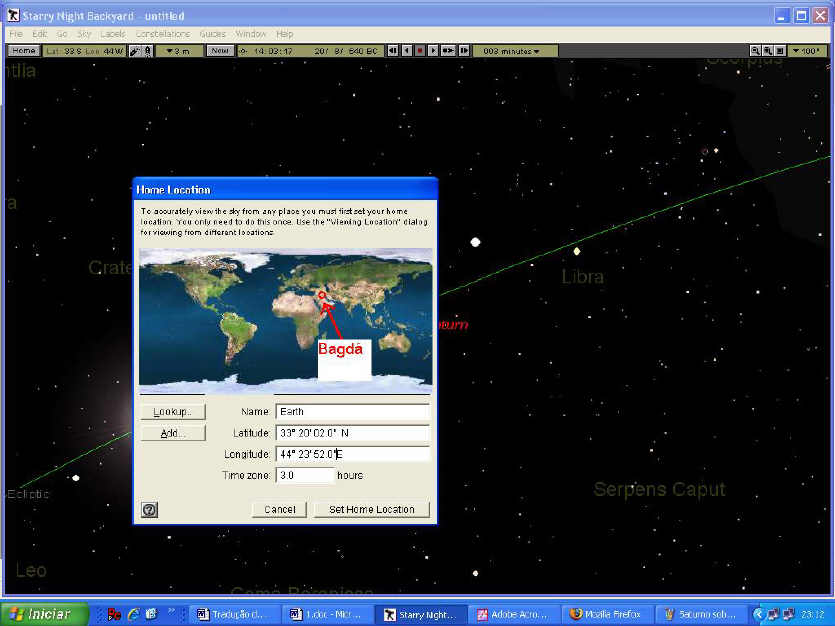Click the third quick launch icon after Internet Explorer
Screen dimensions: 835x626
tap(152, 614)
